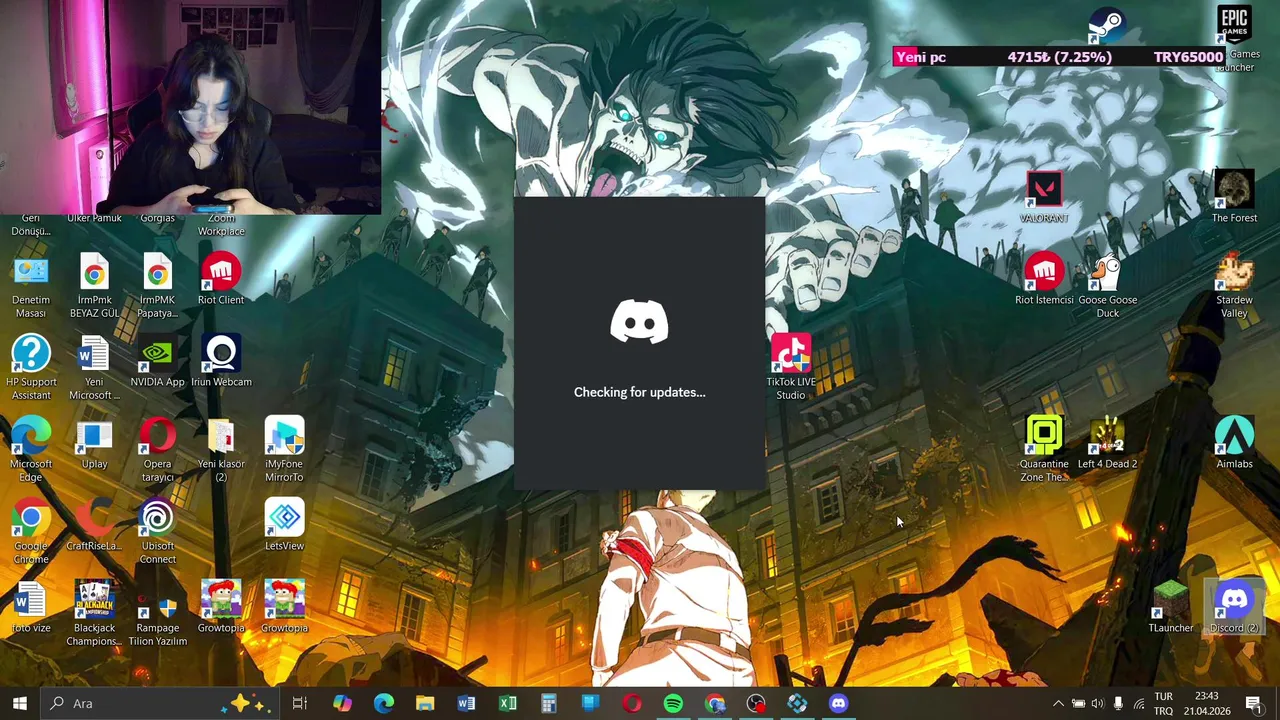Click the microphone tray icon
Screen dimensions: 1280x720
(1118, 703)
